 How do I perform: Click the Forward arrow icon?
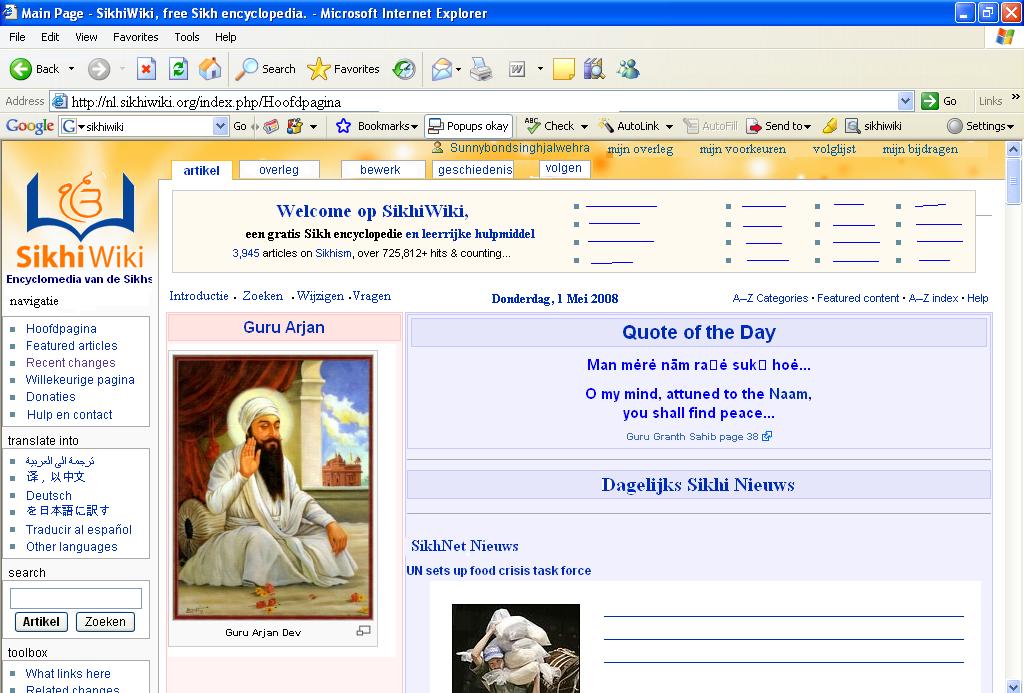[x=99, y=69]
